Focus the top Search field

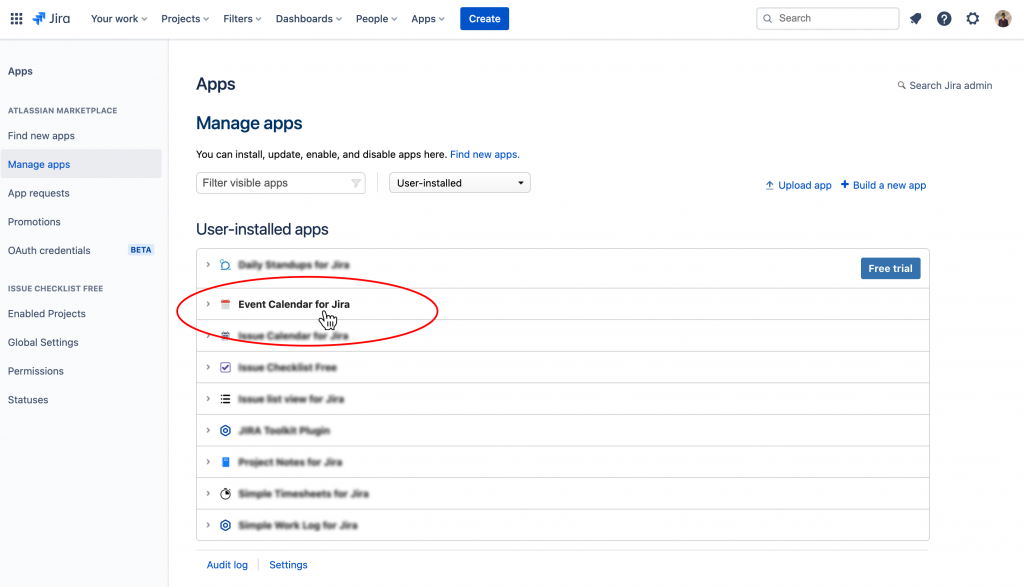[x=827, y=18]
